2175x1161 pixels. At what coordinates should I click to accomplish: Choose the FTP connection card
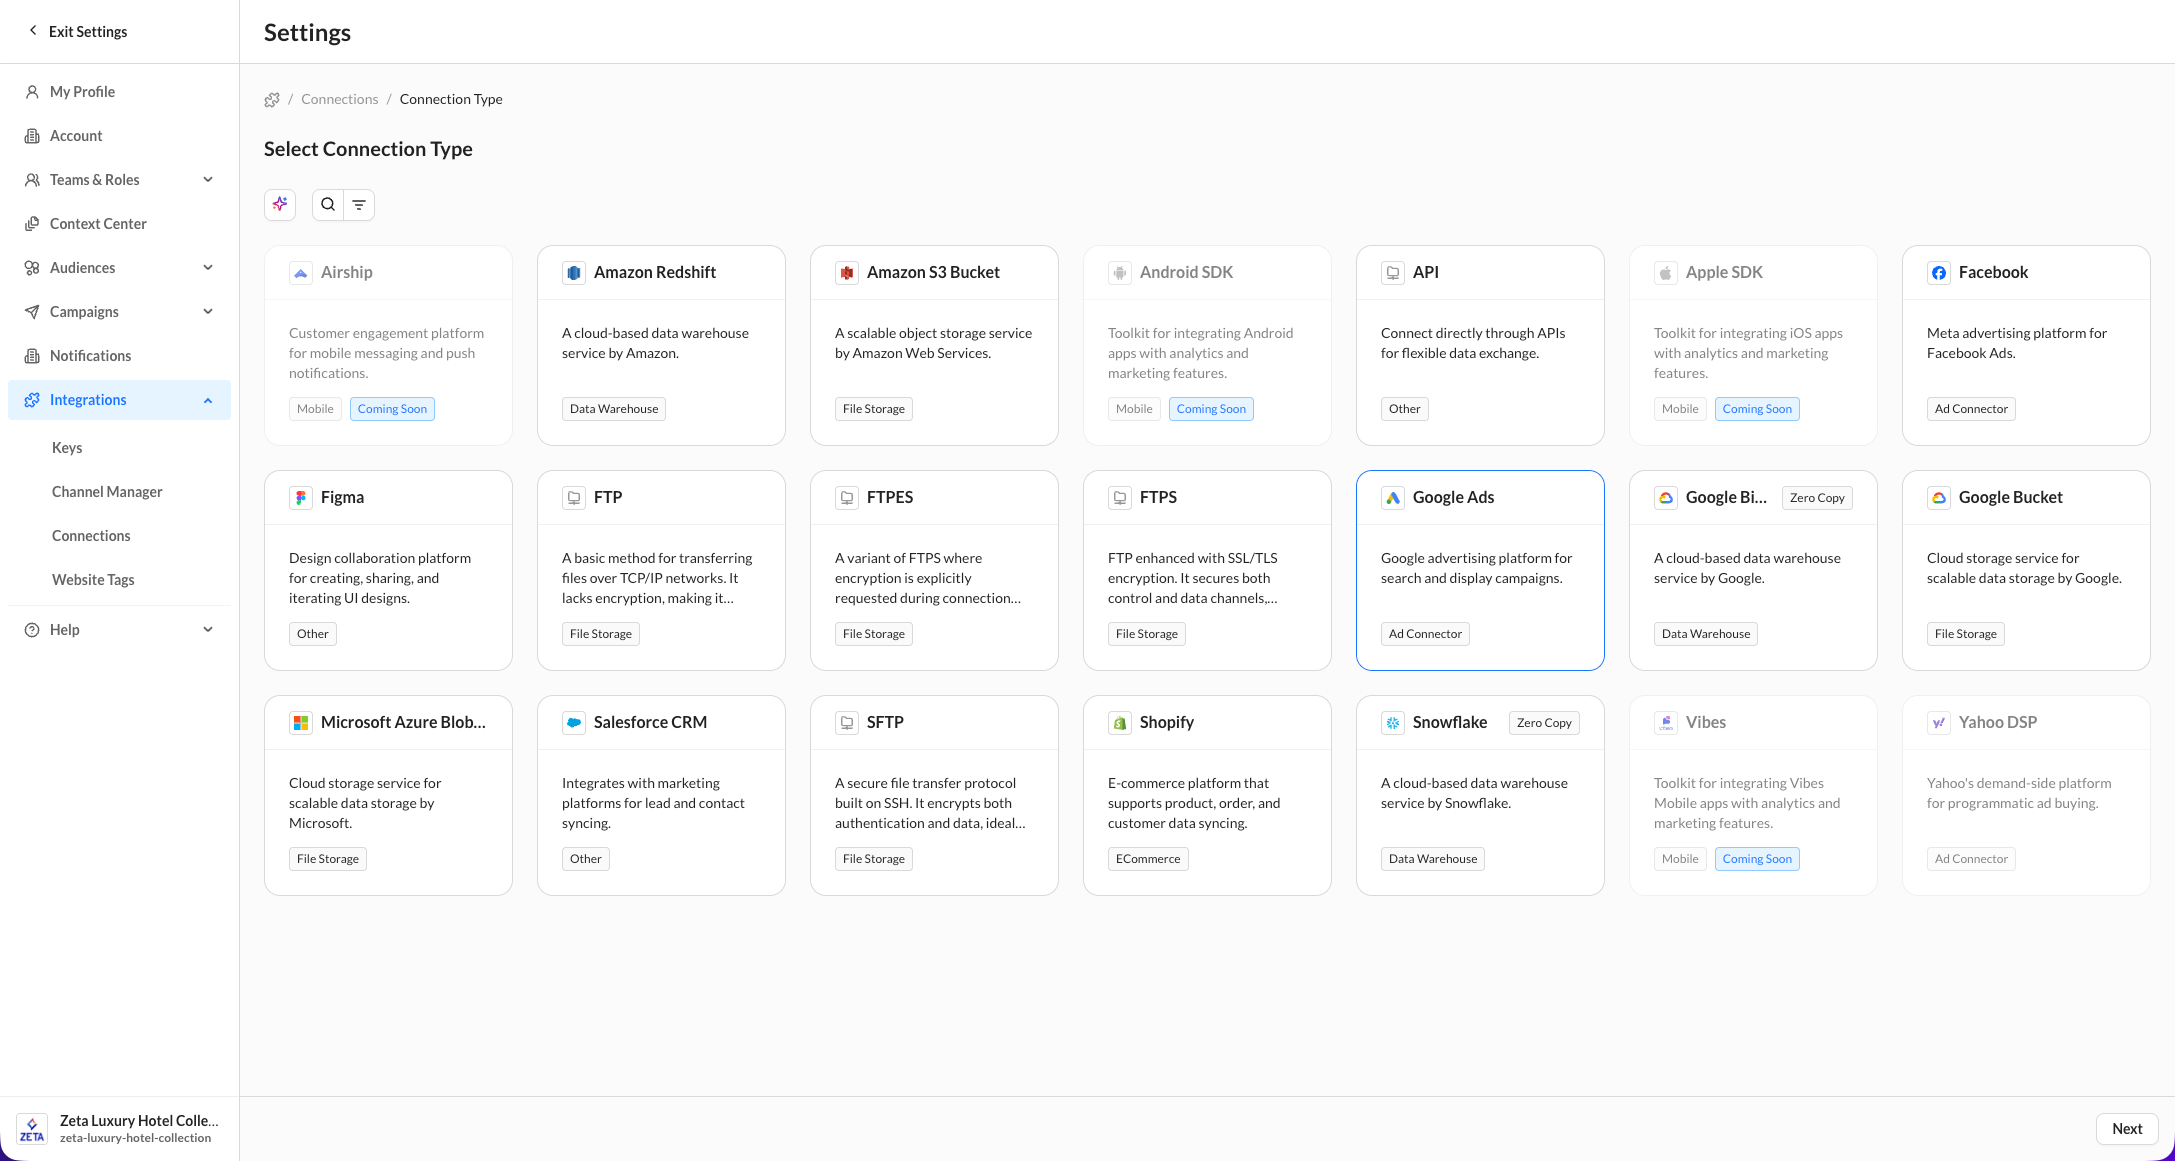pos(661,571)
